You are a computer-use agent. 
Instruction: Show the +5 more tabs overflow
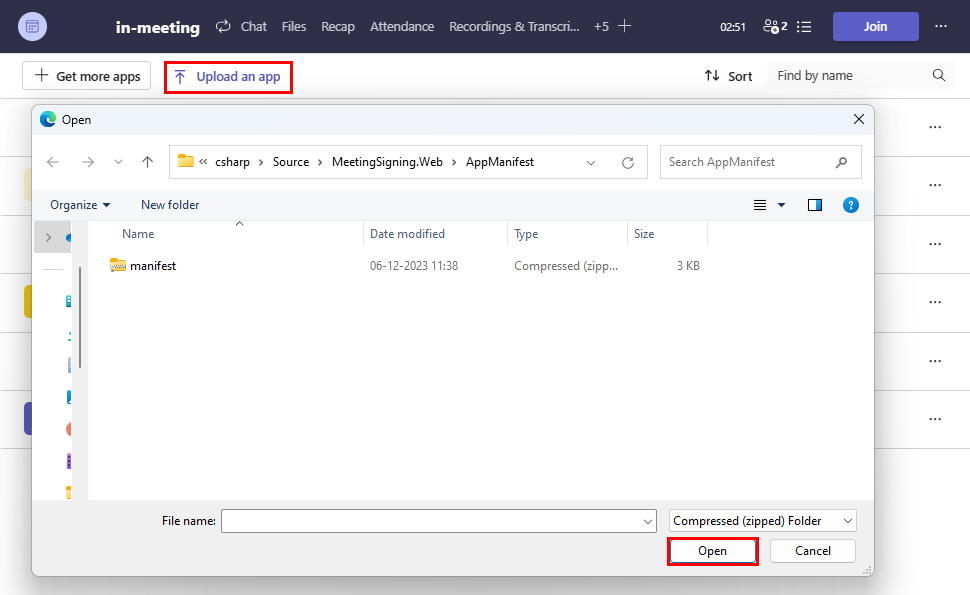[x=601, y=27]
